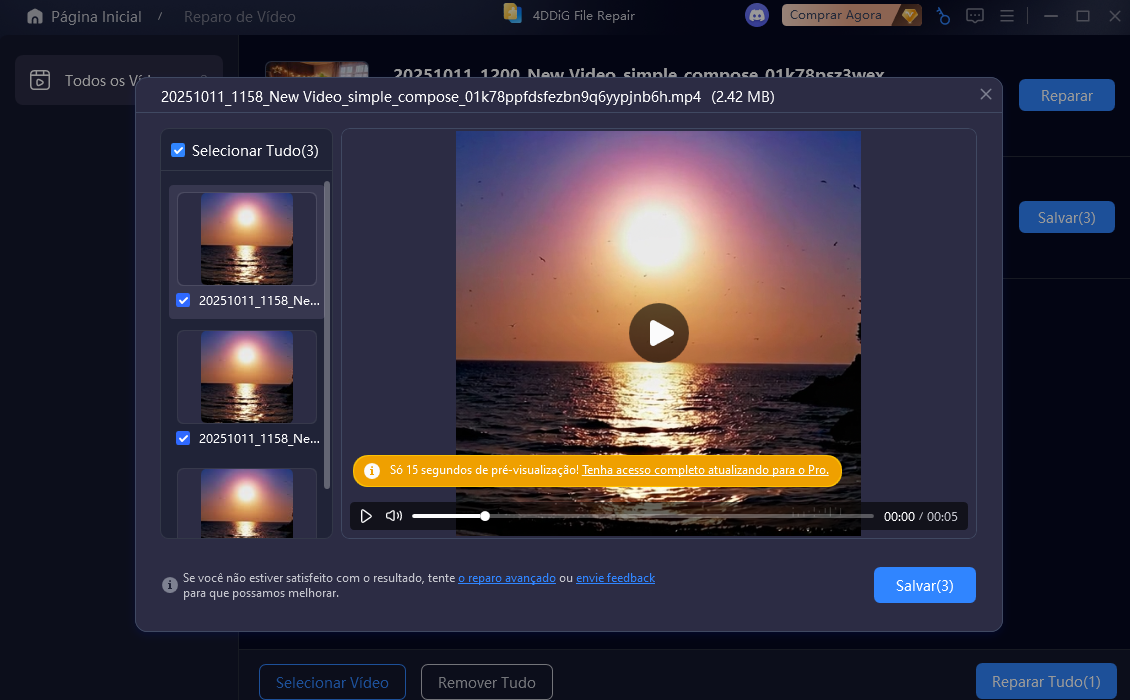
Task: Uncheck the first 20251011_1158 video checkbox
Action: 182,300
